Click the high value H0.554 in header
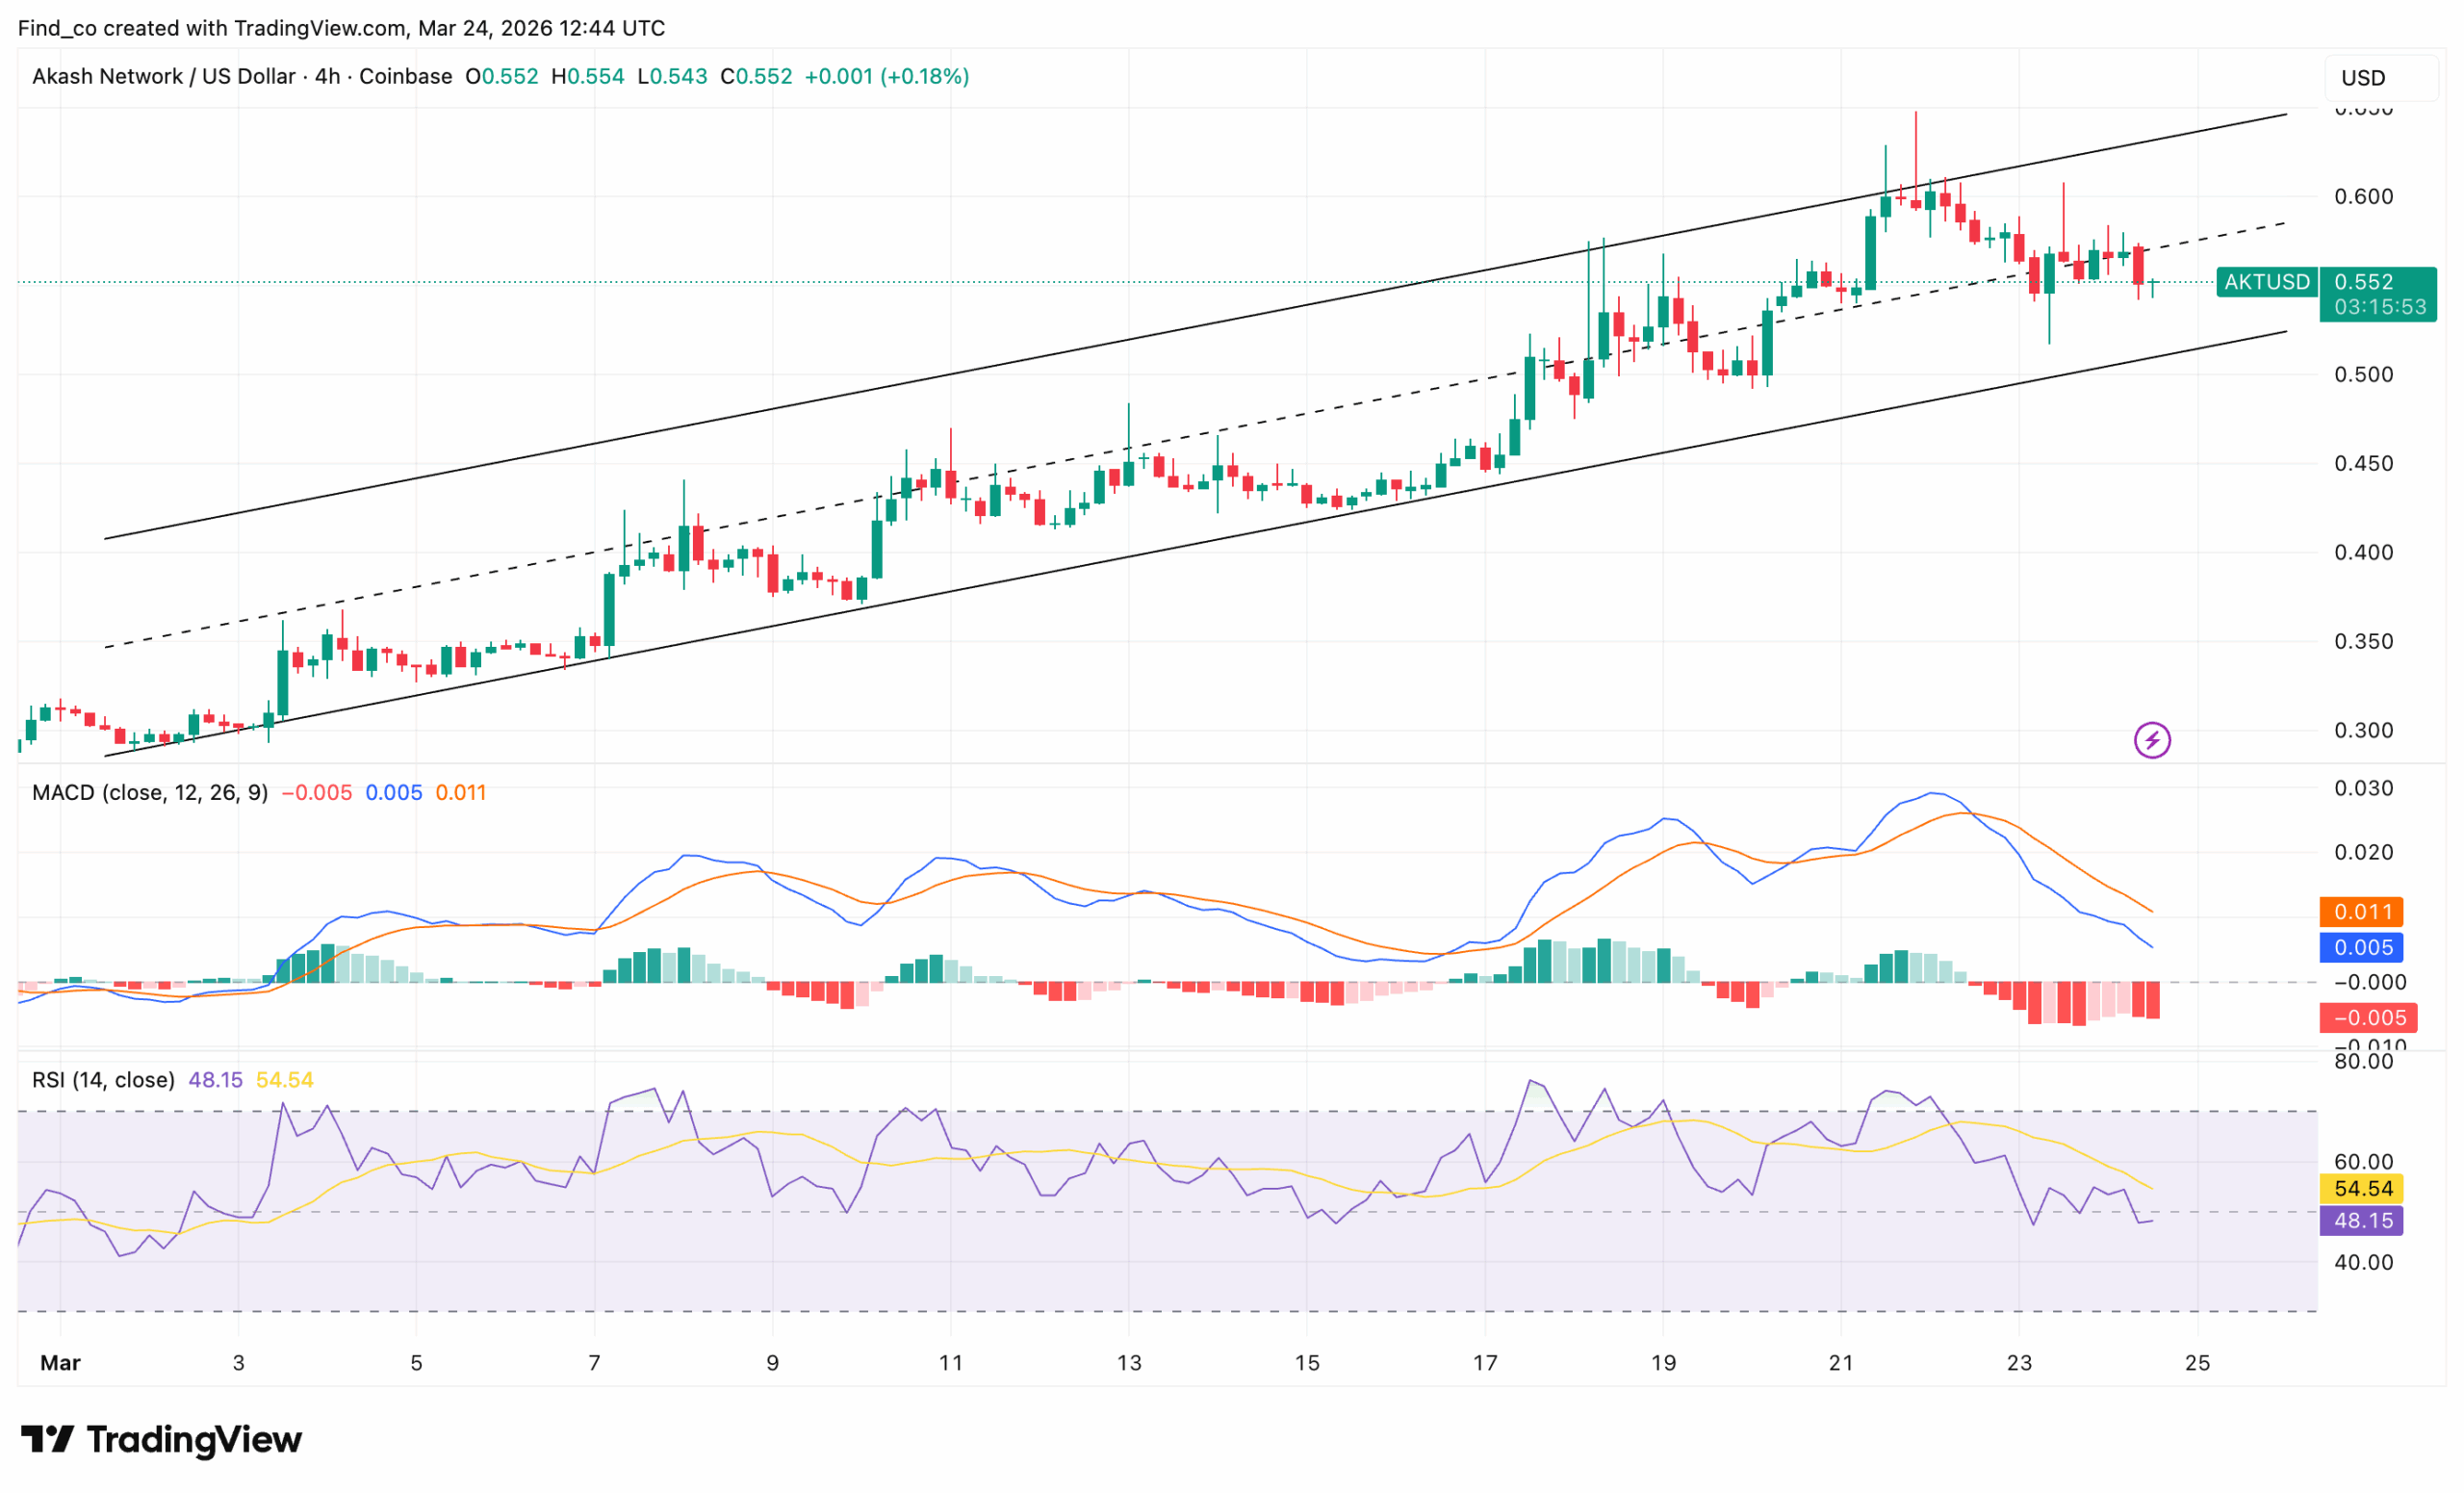The height and width of the screenshot is (1493, 2464). pos(588,77)
